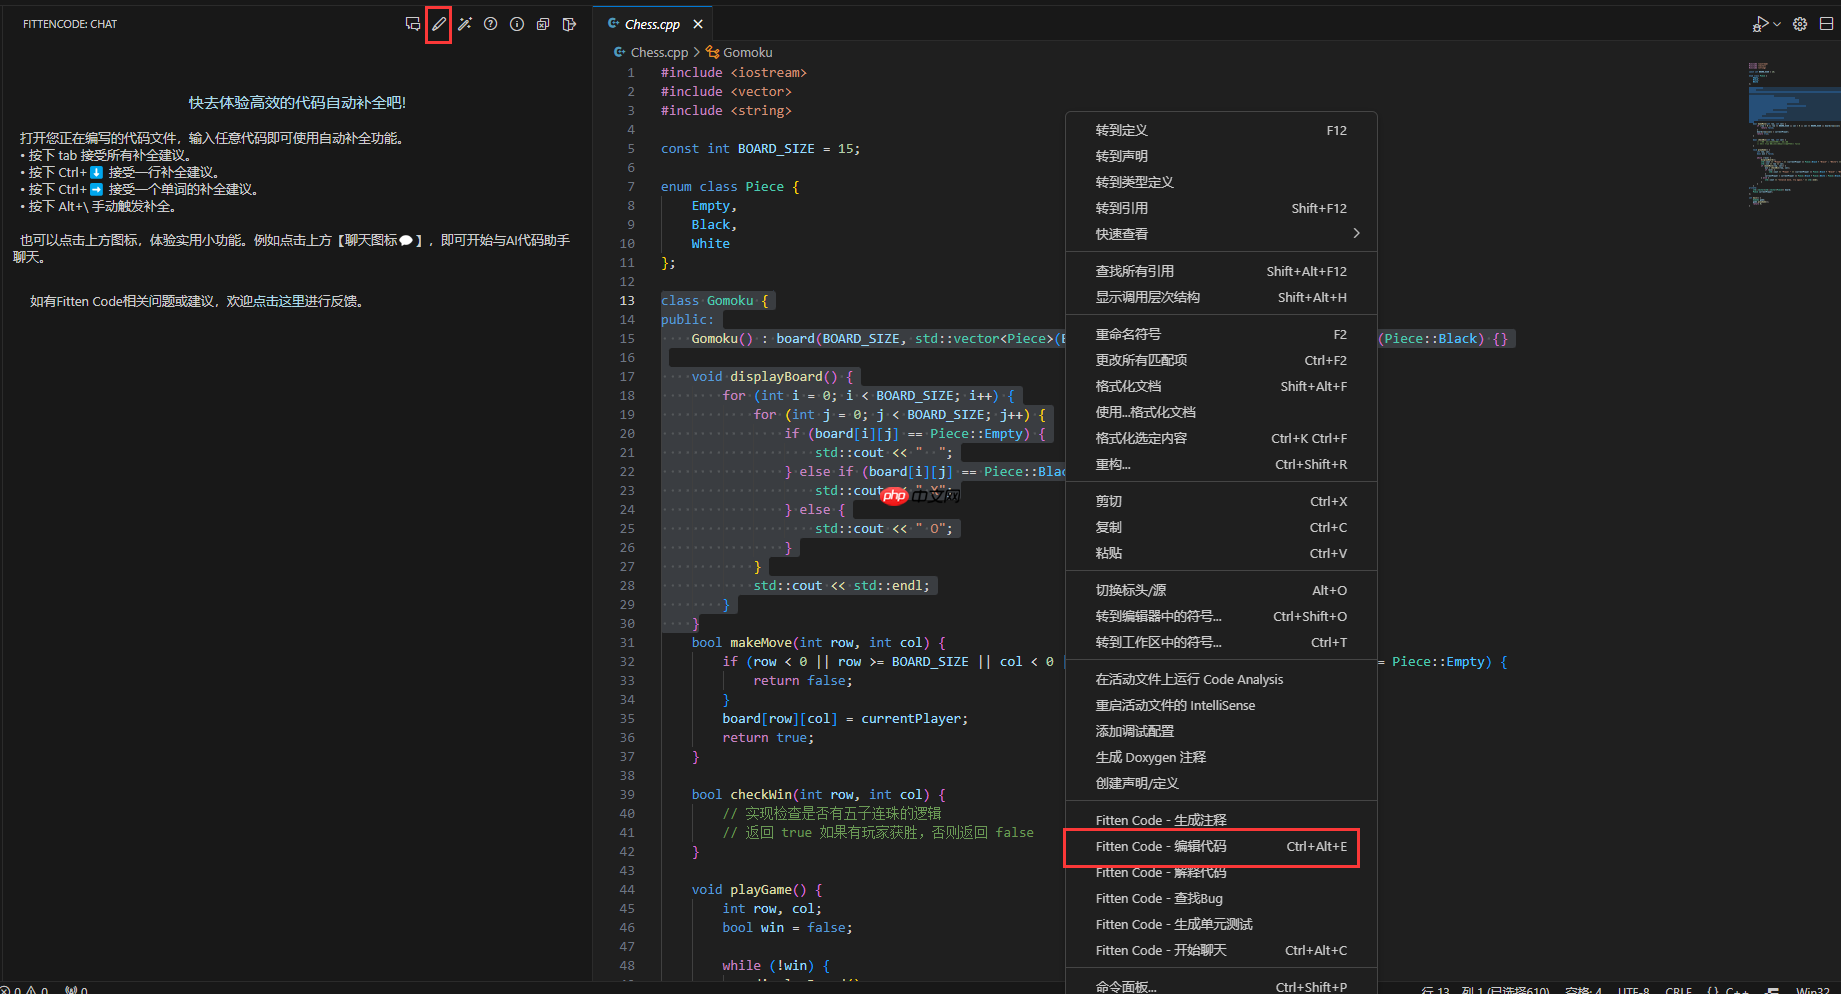Click the clear chat icon in Fitten panel
The image size is (1841, 994).
[x=543, y=24]
